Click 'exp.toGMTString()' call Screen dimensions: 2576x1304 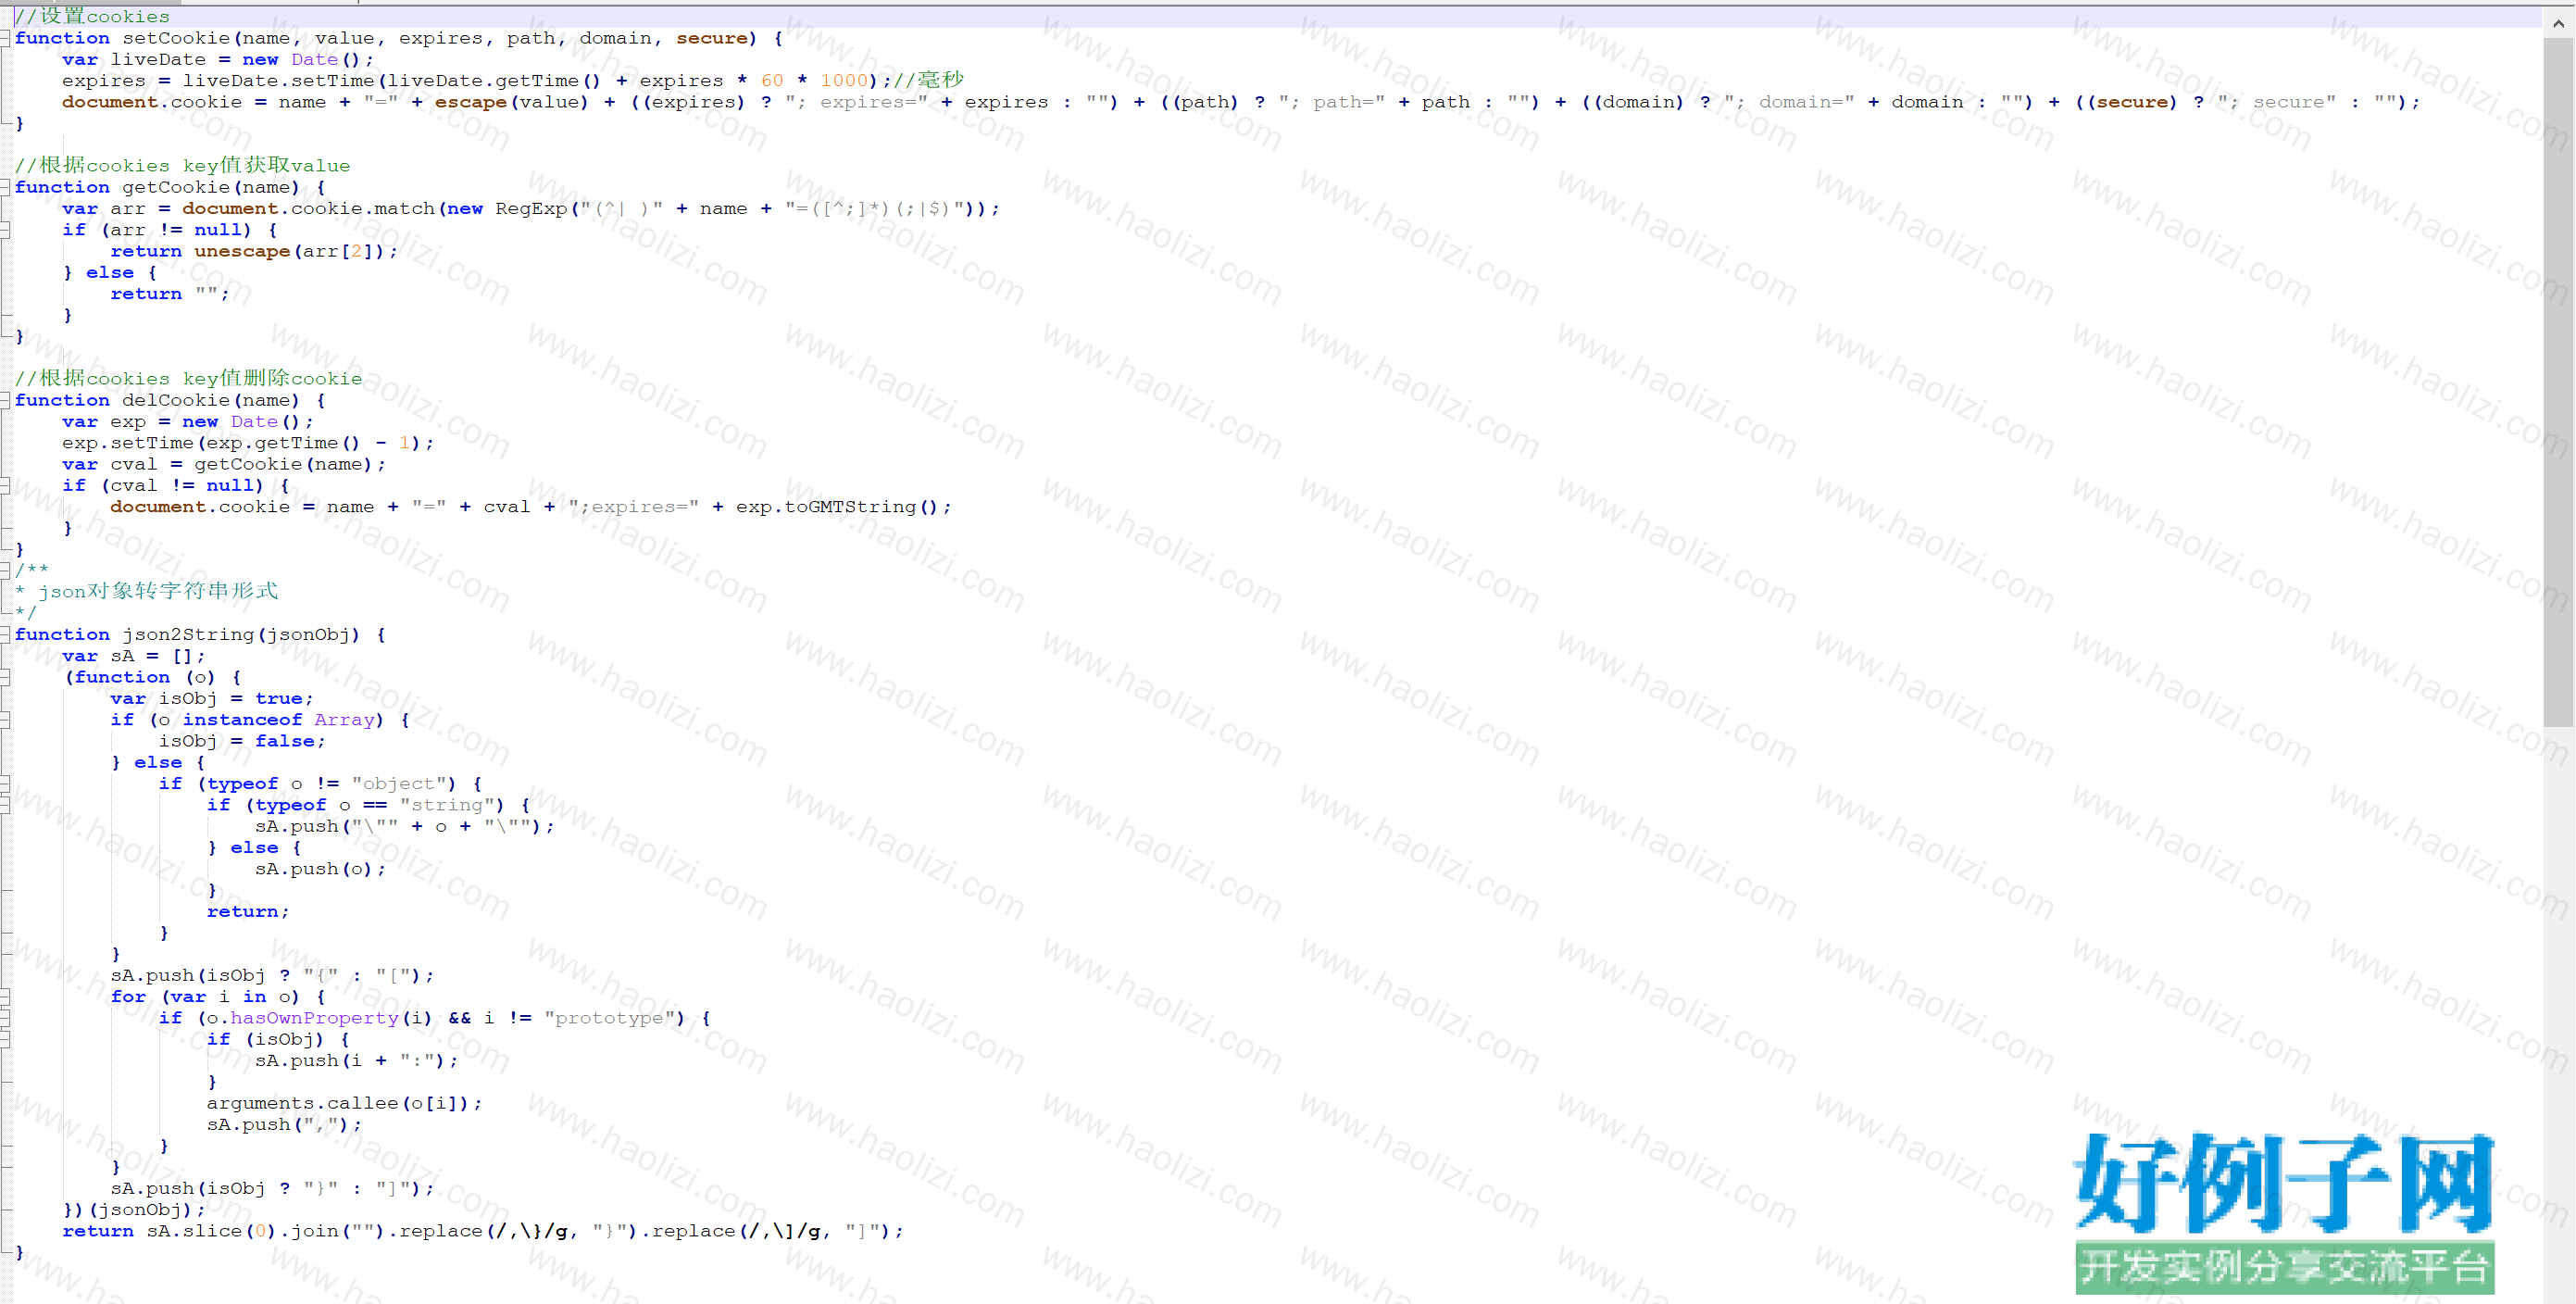click(838, 506)
